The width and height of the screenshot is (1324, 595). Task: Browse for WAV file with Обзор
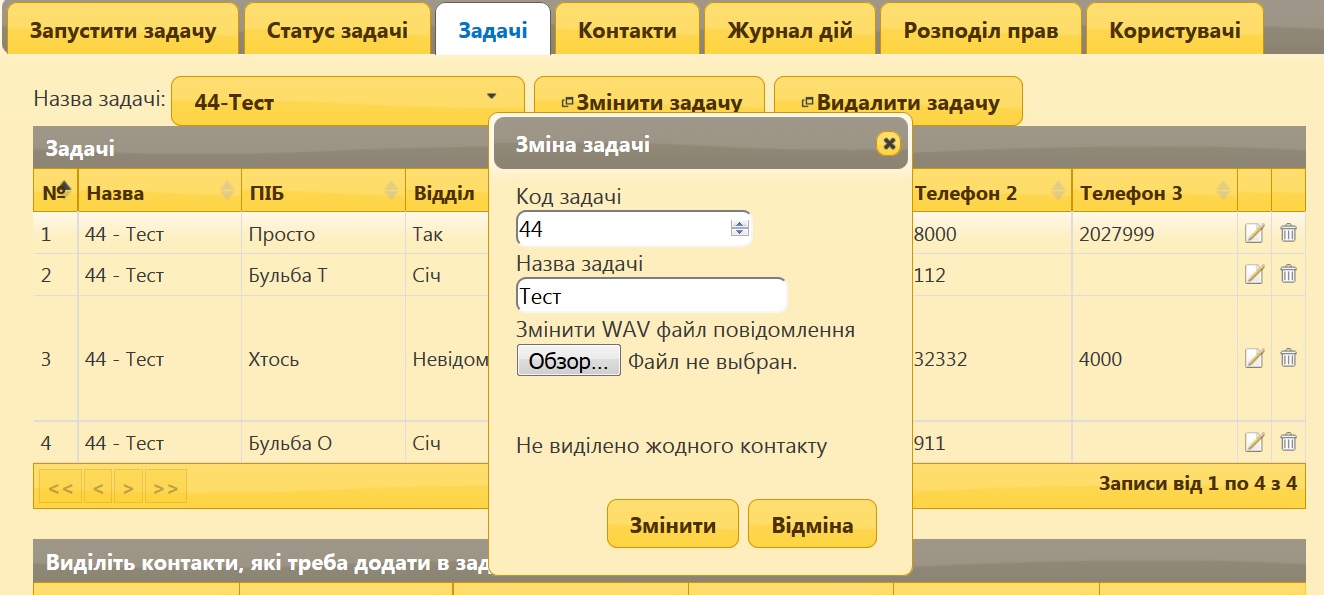point(569,361)
